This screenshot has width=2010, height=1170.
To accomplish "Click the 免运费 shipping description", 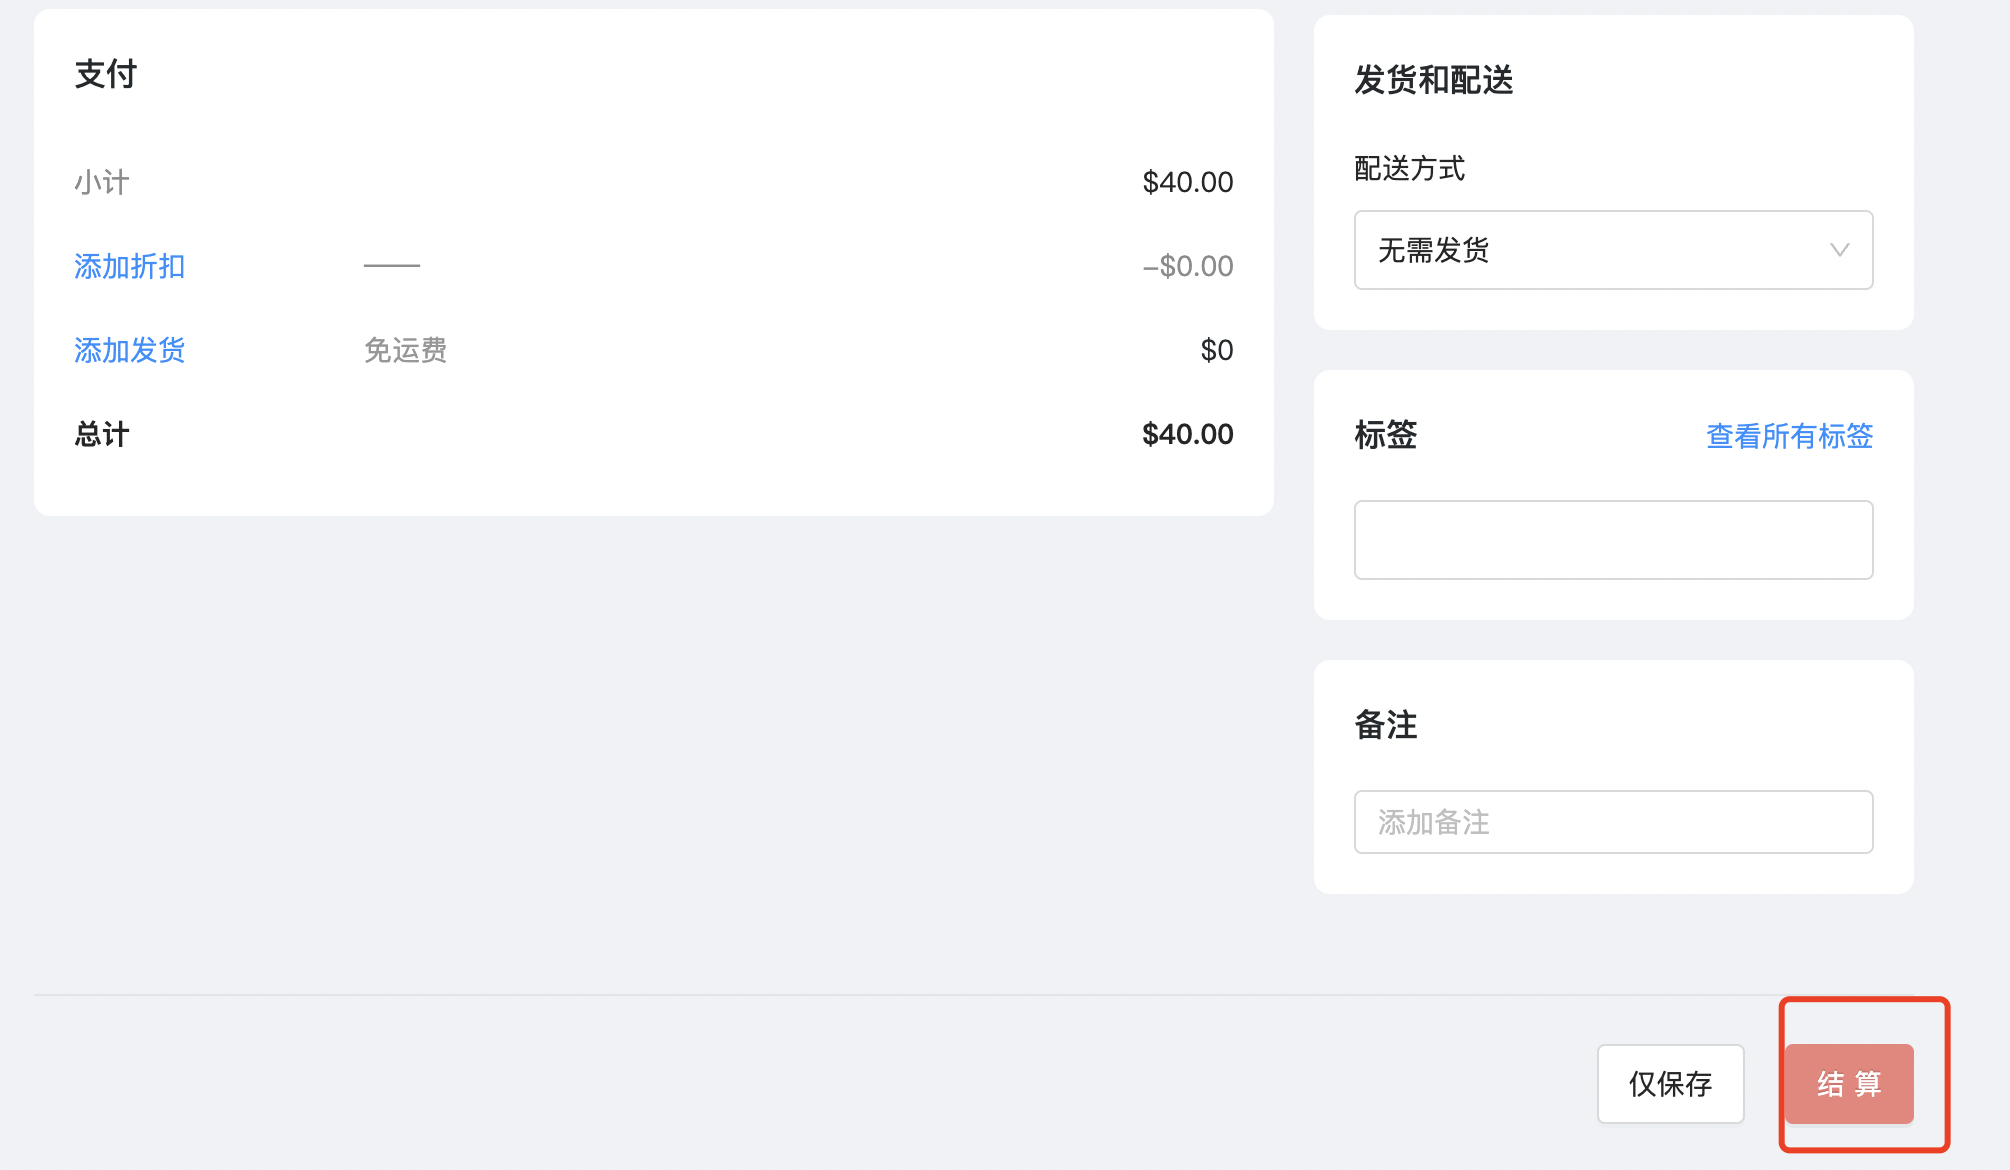I will [x=406, y=350].
